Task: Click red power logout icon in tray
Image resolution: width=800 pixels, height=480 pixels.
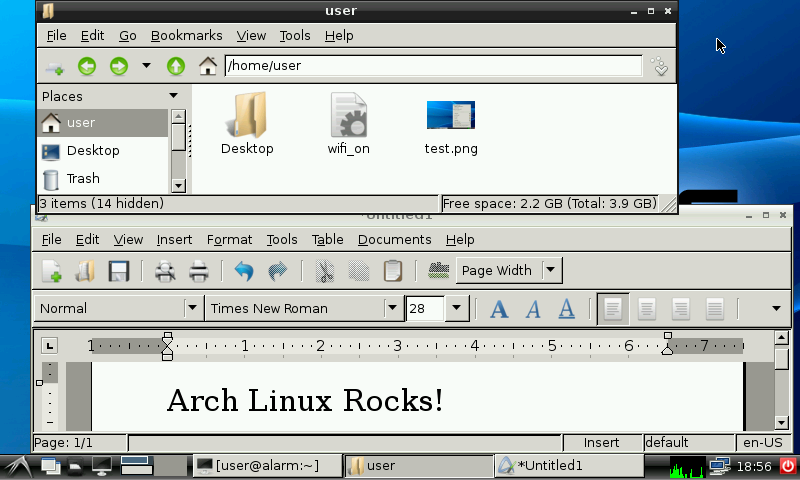Action: 788,466
